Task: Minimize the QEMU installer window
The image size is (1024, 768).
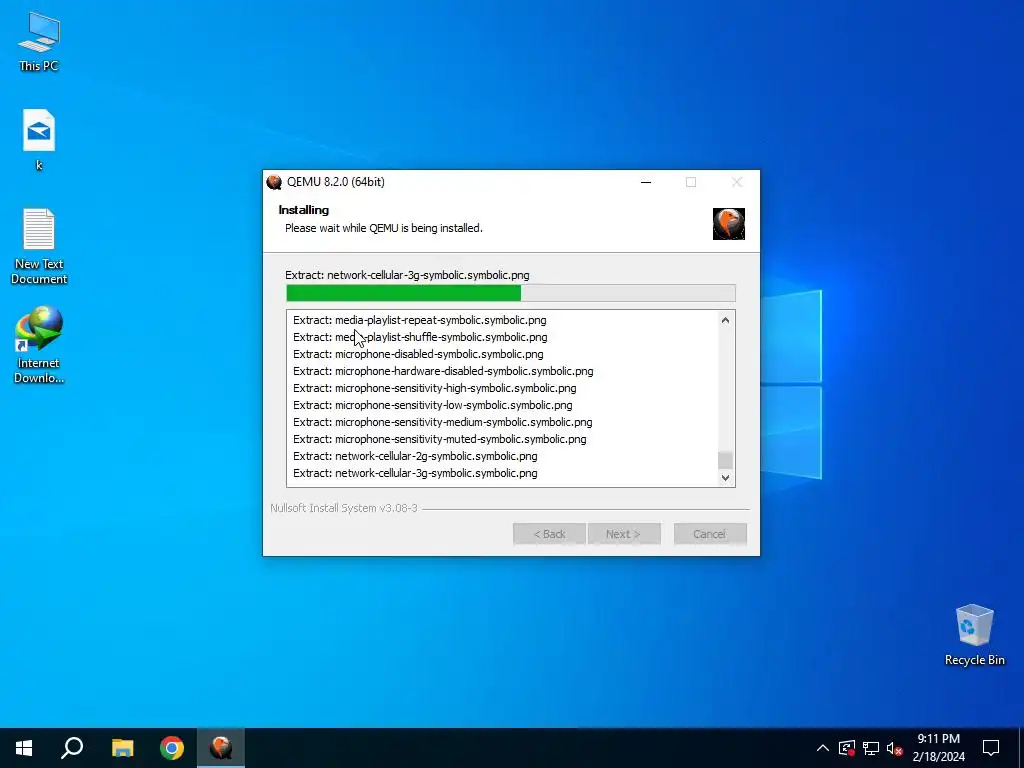Action: coord(646,182)
